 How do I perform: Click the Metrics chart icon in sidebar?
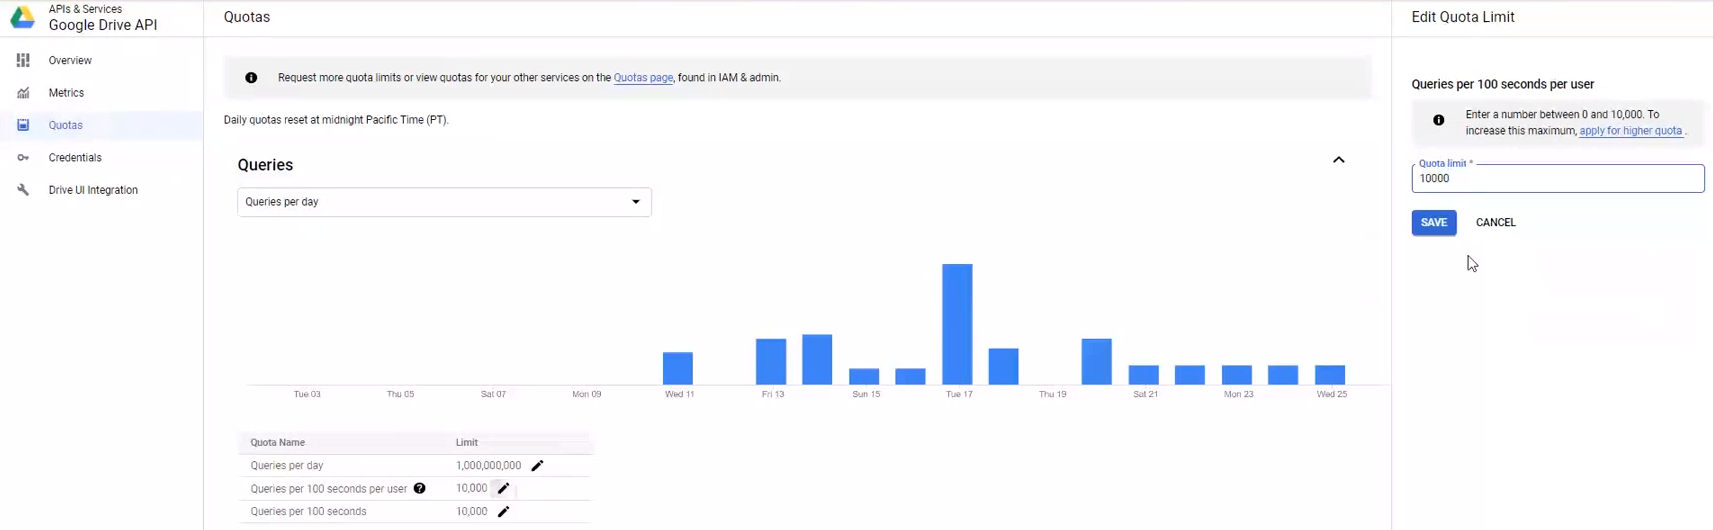point(23,93)
